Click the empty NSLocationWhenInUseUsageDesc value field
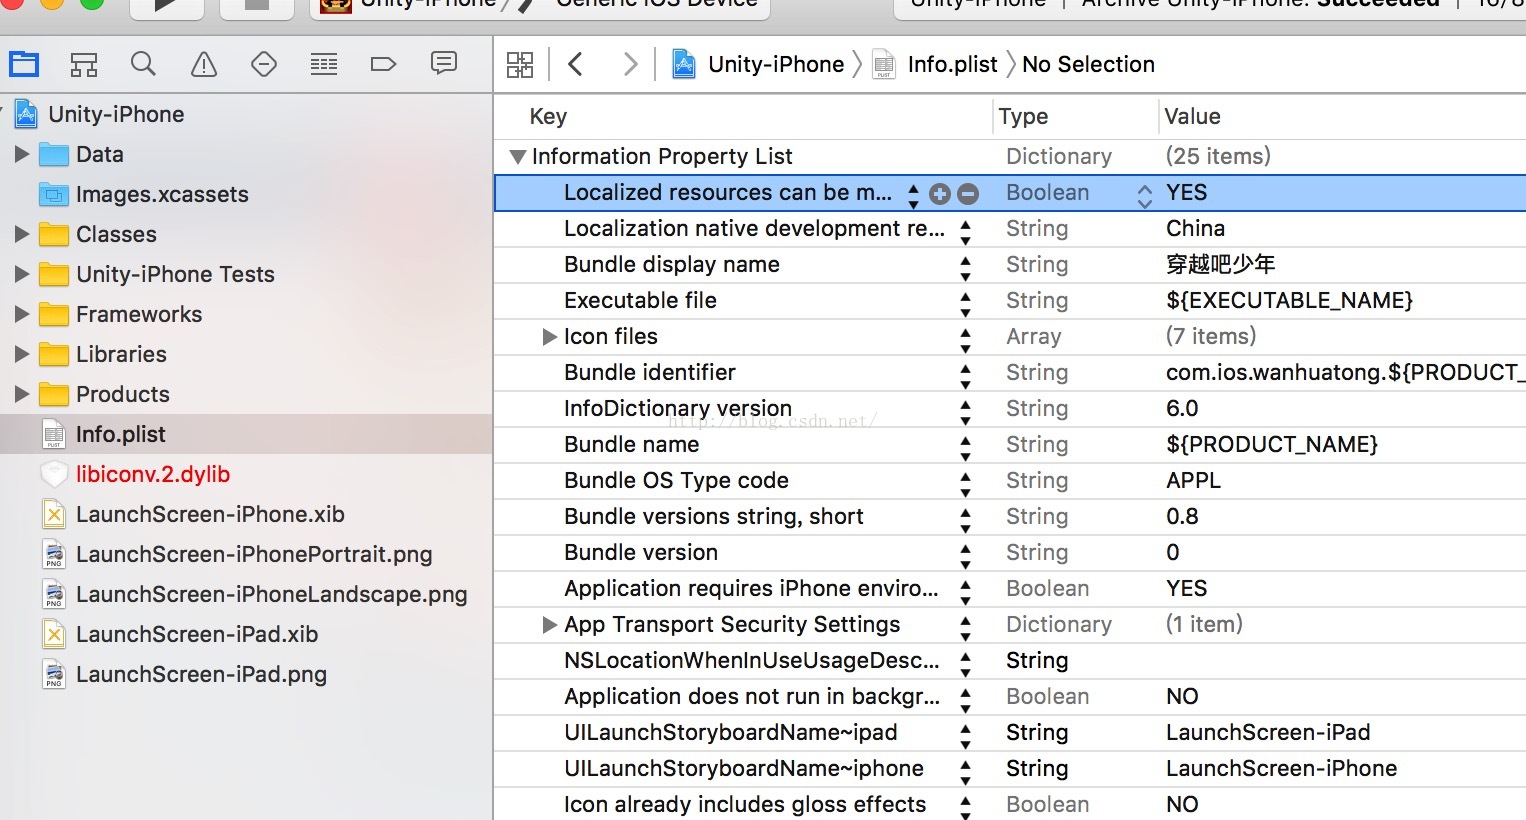The image size is (1526, 820). pyautogui.click(x=1343, y=661)
